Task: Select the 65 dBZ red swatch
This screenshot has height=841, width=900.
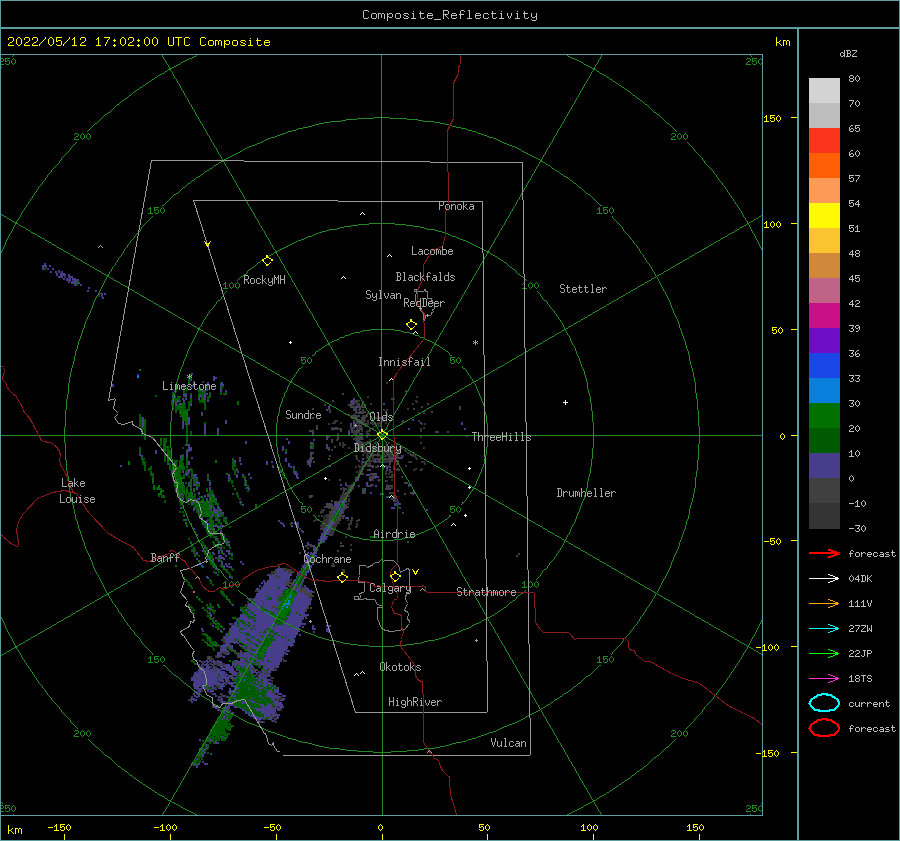Action: 824,141
